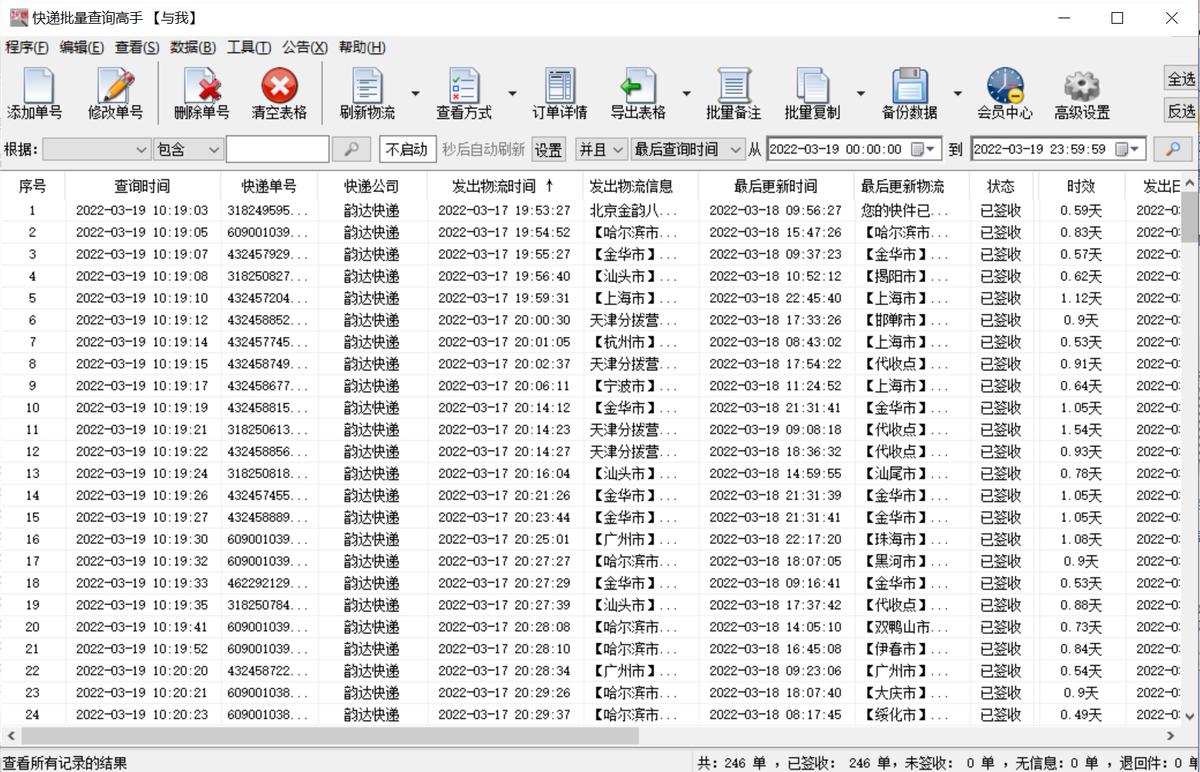Open 订单详情 order details
1200x772 pixels.
560,92
